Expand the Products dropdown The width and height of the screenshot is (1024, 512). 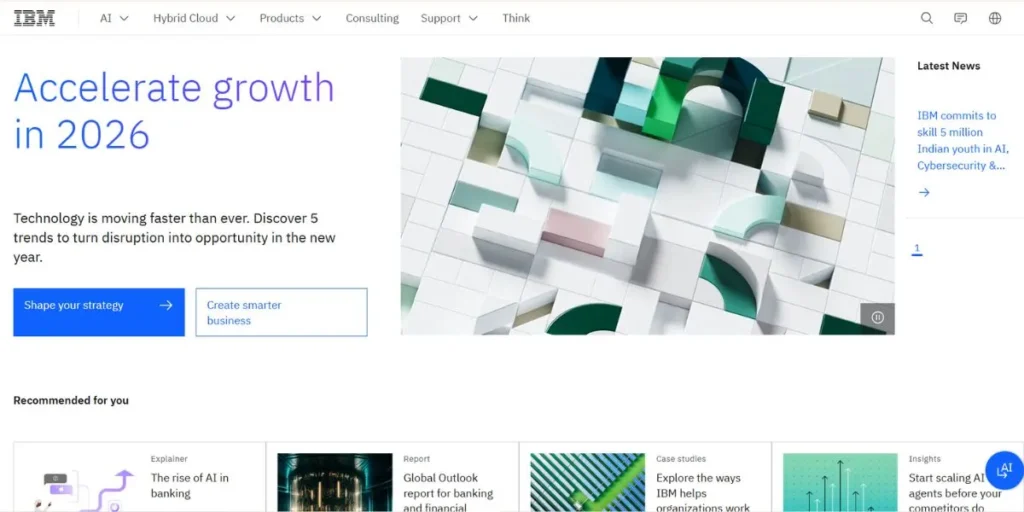click(x=290, y=18)
